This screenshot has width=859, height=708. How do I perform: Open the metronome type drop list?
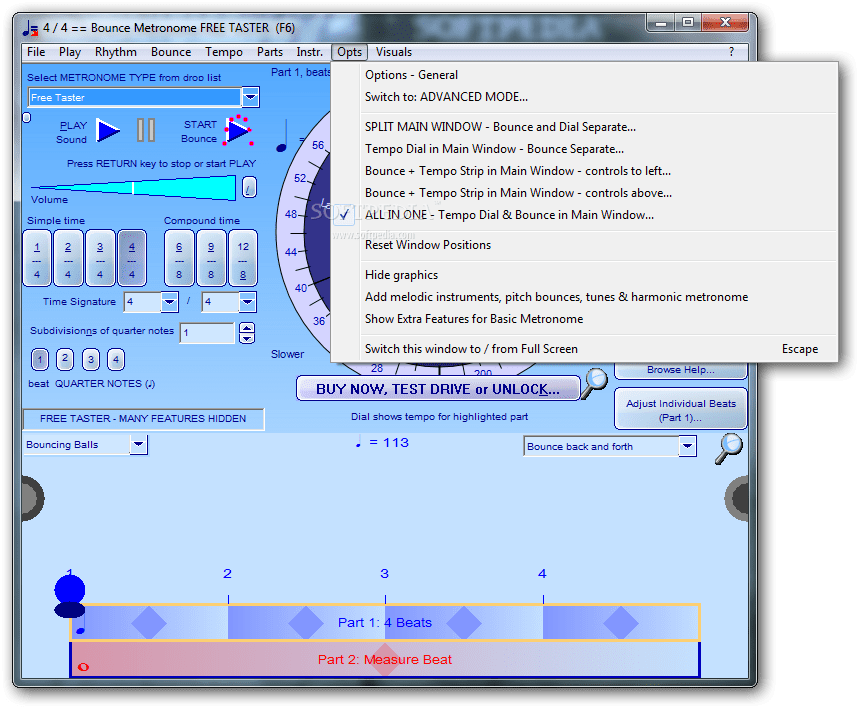[252, 98]
